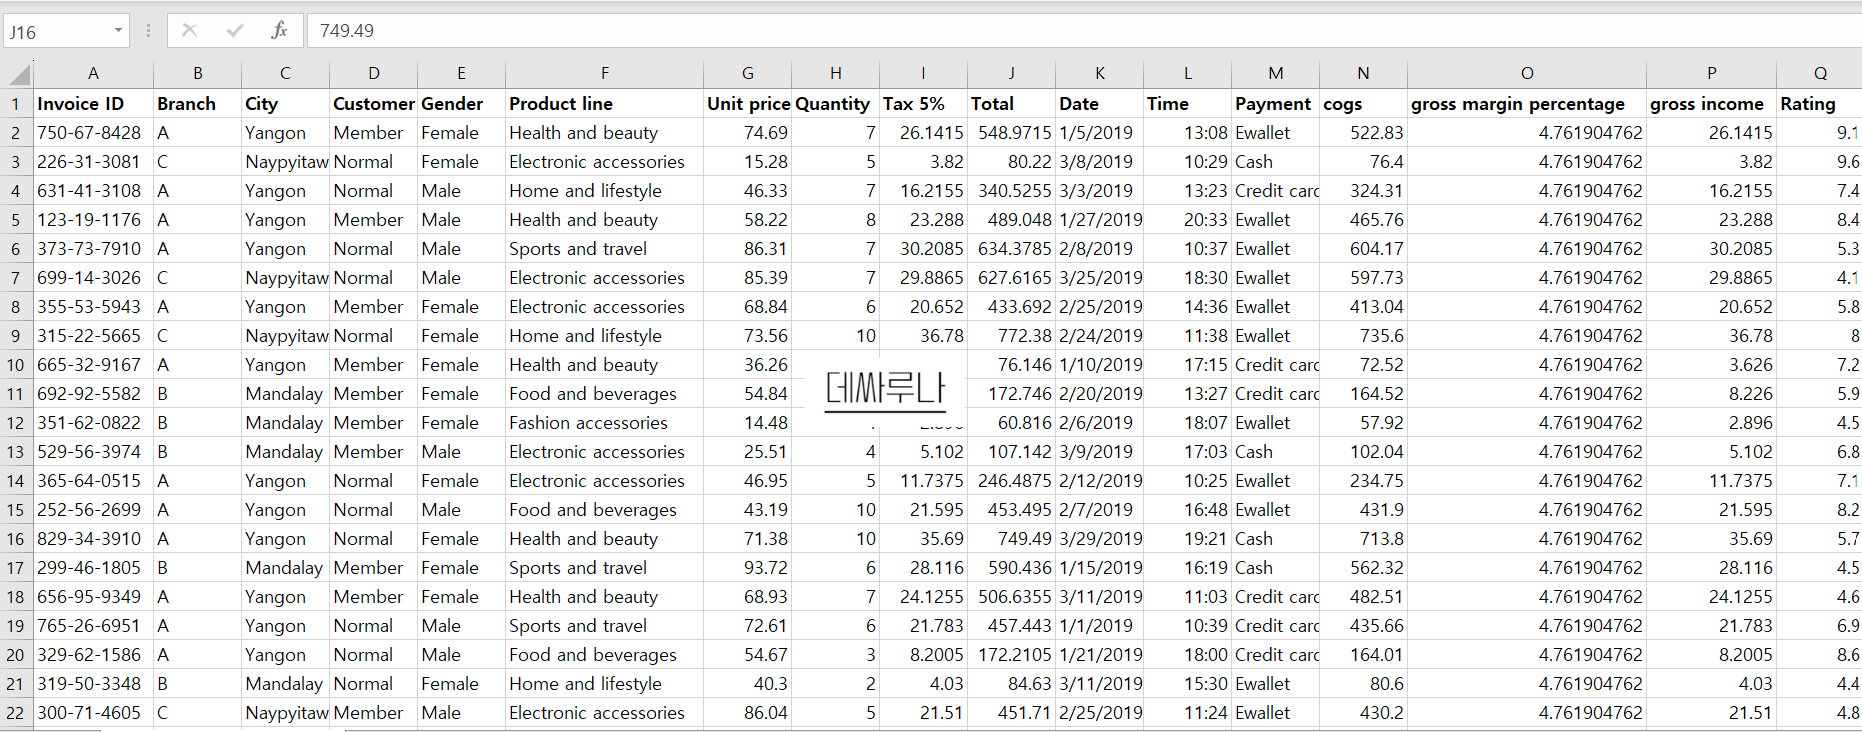This screenshot has height=732, width=1862.
Task: Click Total cell 84.63
Action: tap(1011, 684)
